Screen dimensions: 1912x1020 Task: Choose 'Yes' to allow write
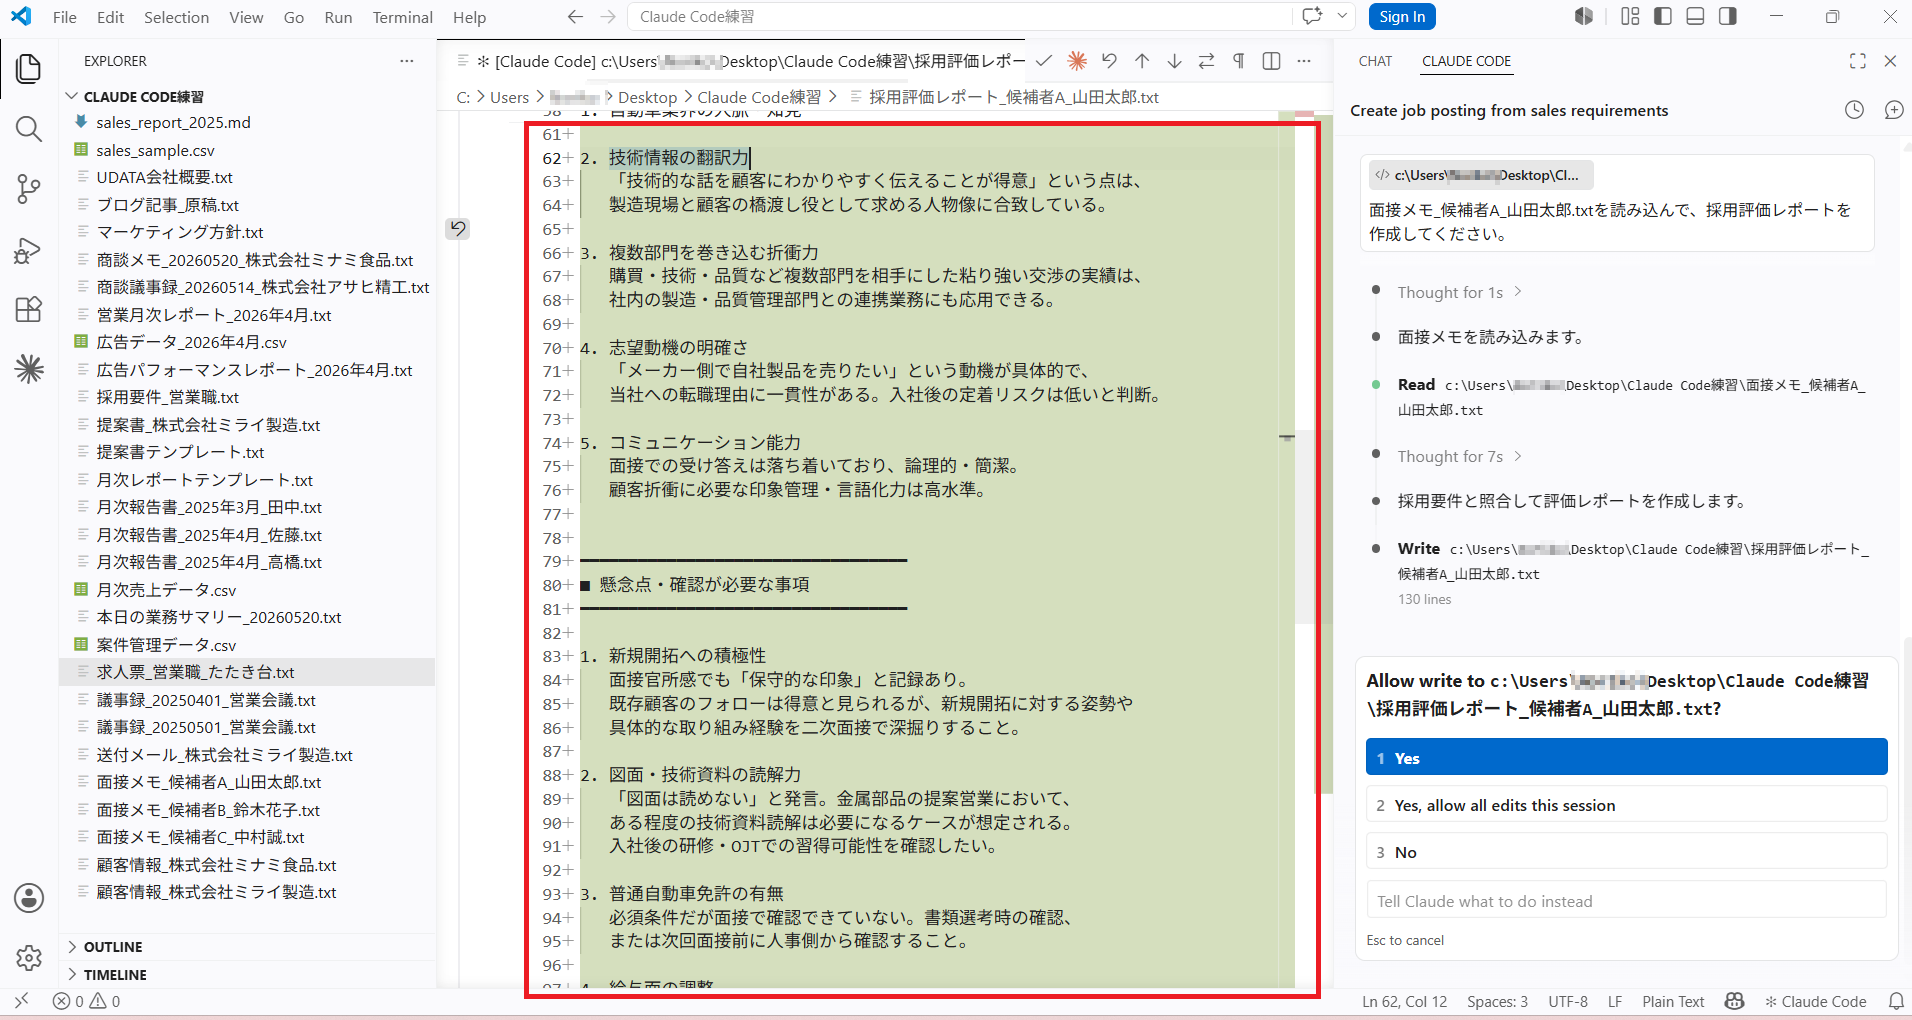[x=1626, y=757]
